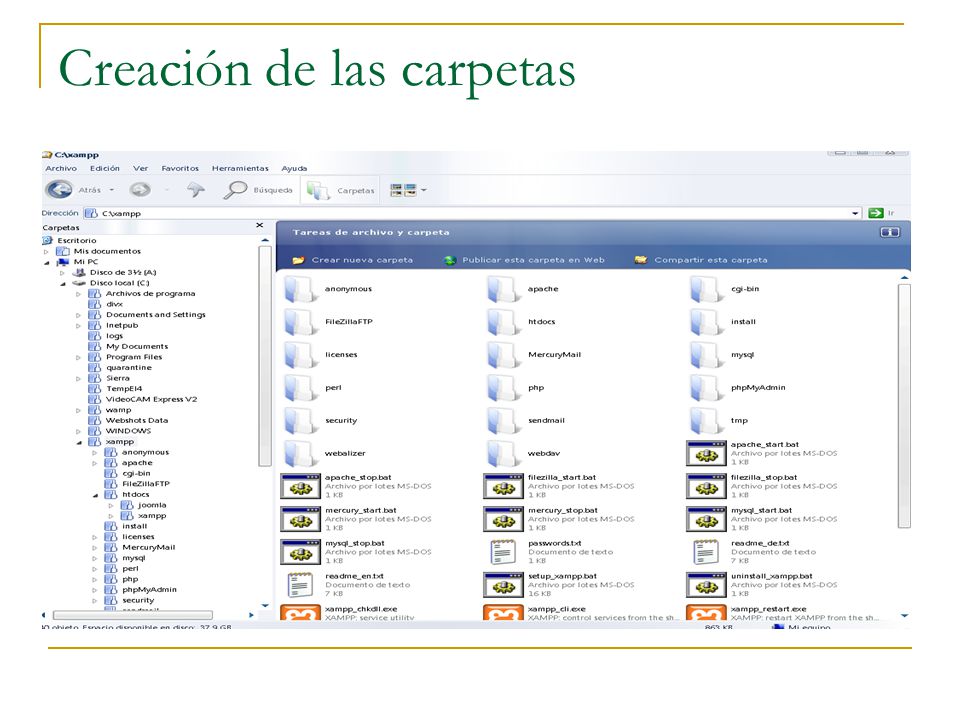This screenshot has height=720, width=960.
Task: Select apache_stop.bat batch file icon
Action: coord(301,487)
